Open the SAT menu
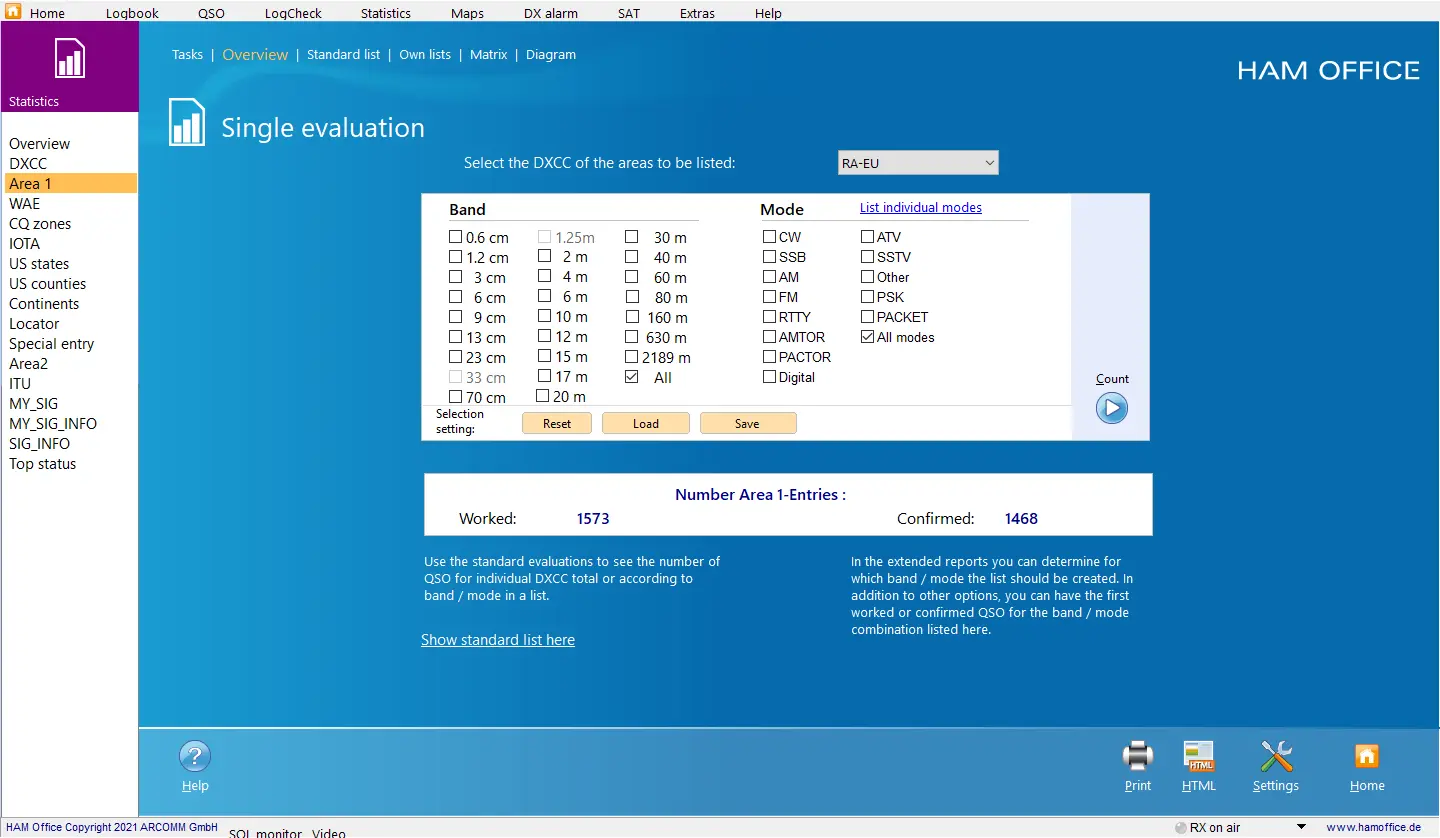The width and height of the screenshot is (1440, 838). pos(629,13)
